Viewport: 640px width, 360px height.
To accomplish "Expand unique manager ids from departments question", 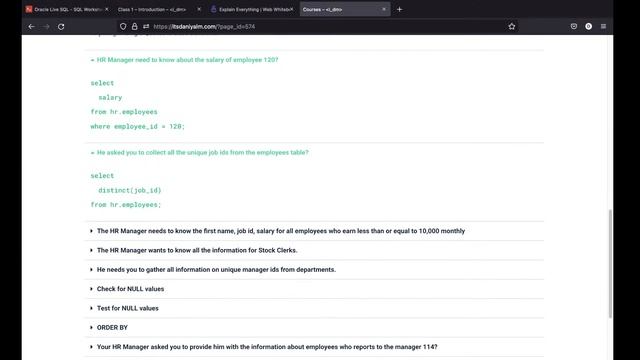I will tap(314, 269).
